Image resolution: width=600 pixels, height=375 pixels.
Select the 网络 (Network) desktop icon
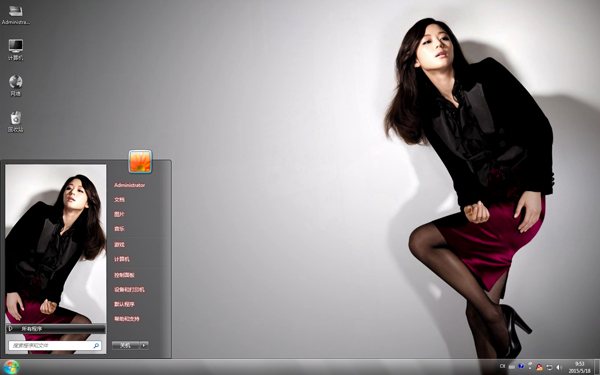pyautogui.click(x=16, y=85)
